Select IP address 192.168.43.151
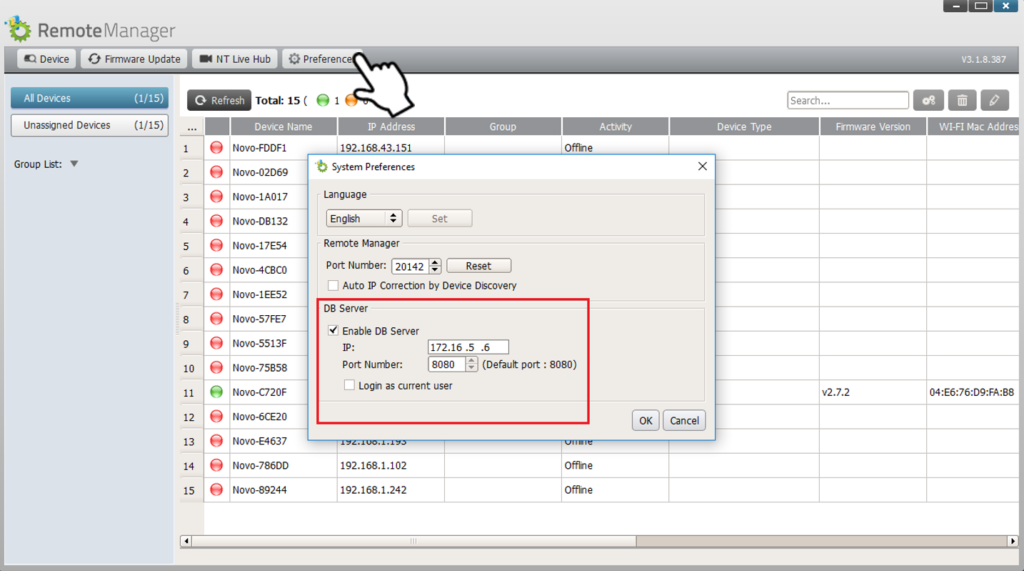The image size is (1024, 571). tap(376, 148)
